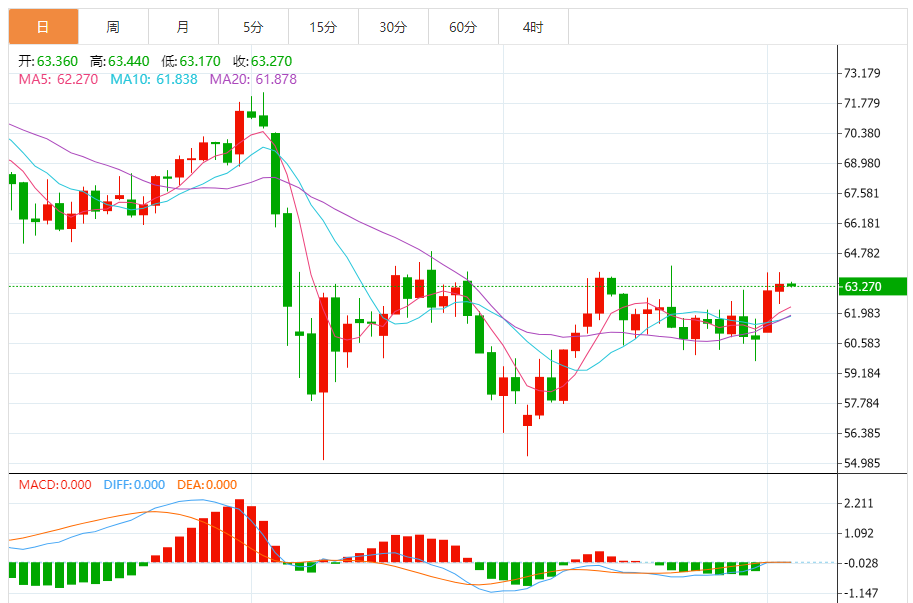Click the -1.147 MACD axis label
The height and width of the screenshot is (603, 913).
pos(861,594)
